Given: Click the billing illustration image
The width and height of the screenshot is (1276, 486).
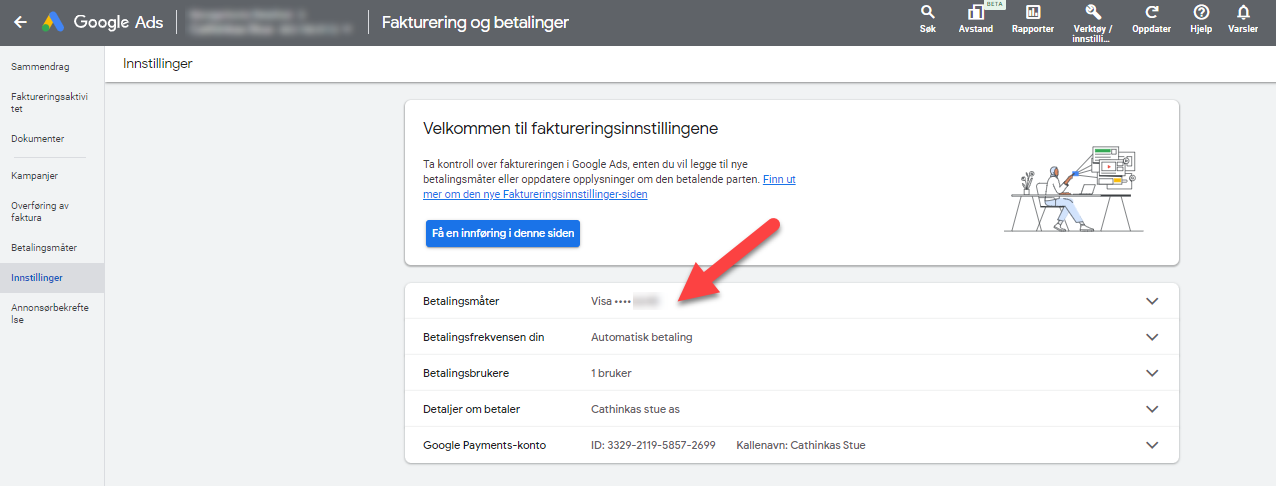Looking at the screenshot, I should [1073, 189].
